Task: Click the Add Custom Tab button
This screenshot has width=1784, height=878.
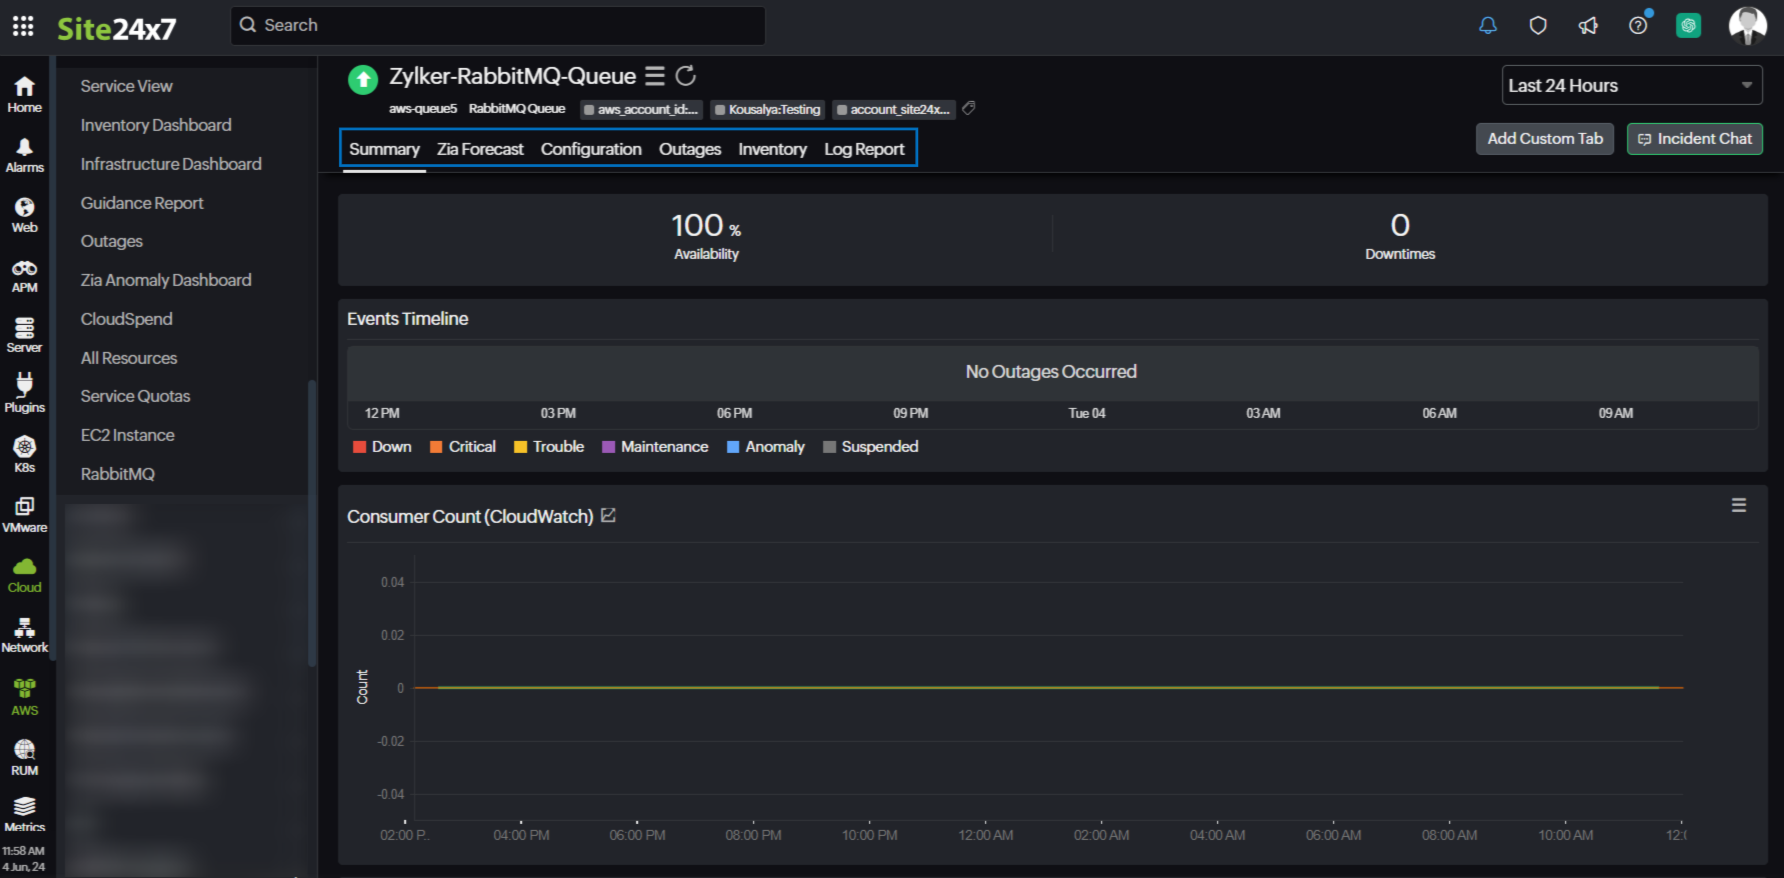Action: [x=1544, y=139]
